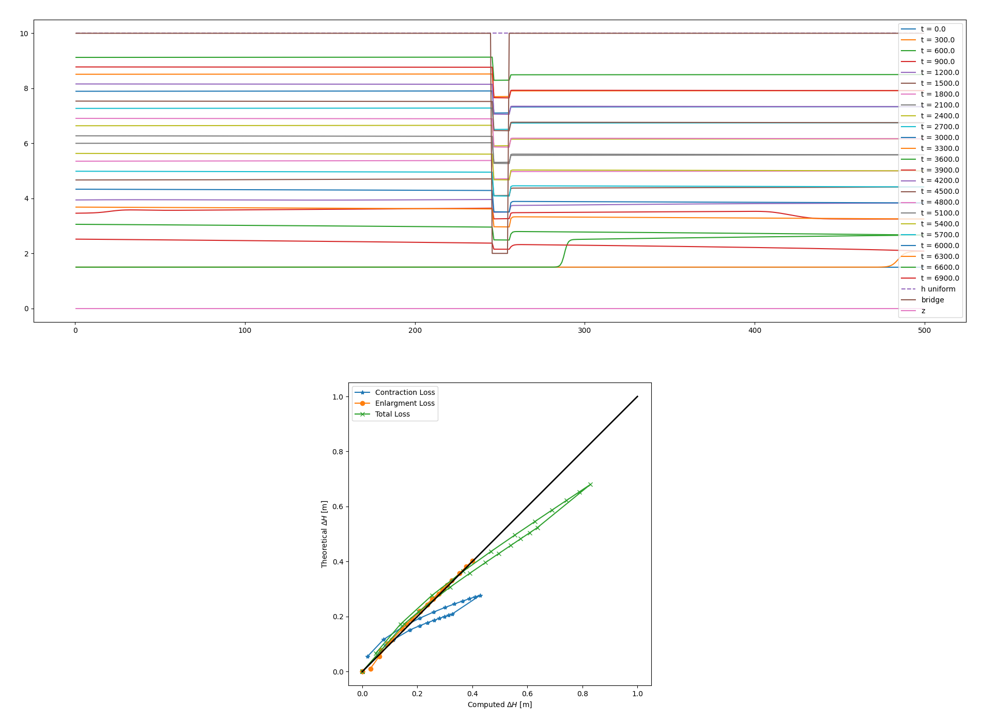Image resolution: width=981 pixels, height=720 pixels.
Task: Click the '1.0' y-axis tick on lower plot
Action: point(338,397)
